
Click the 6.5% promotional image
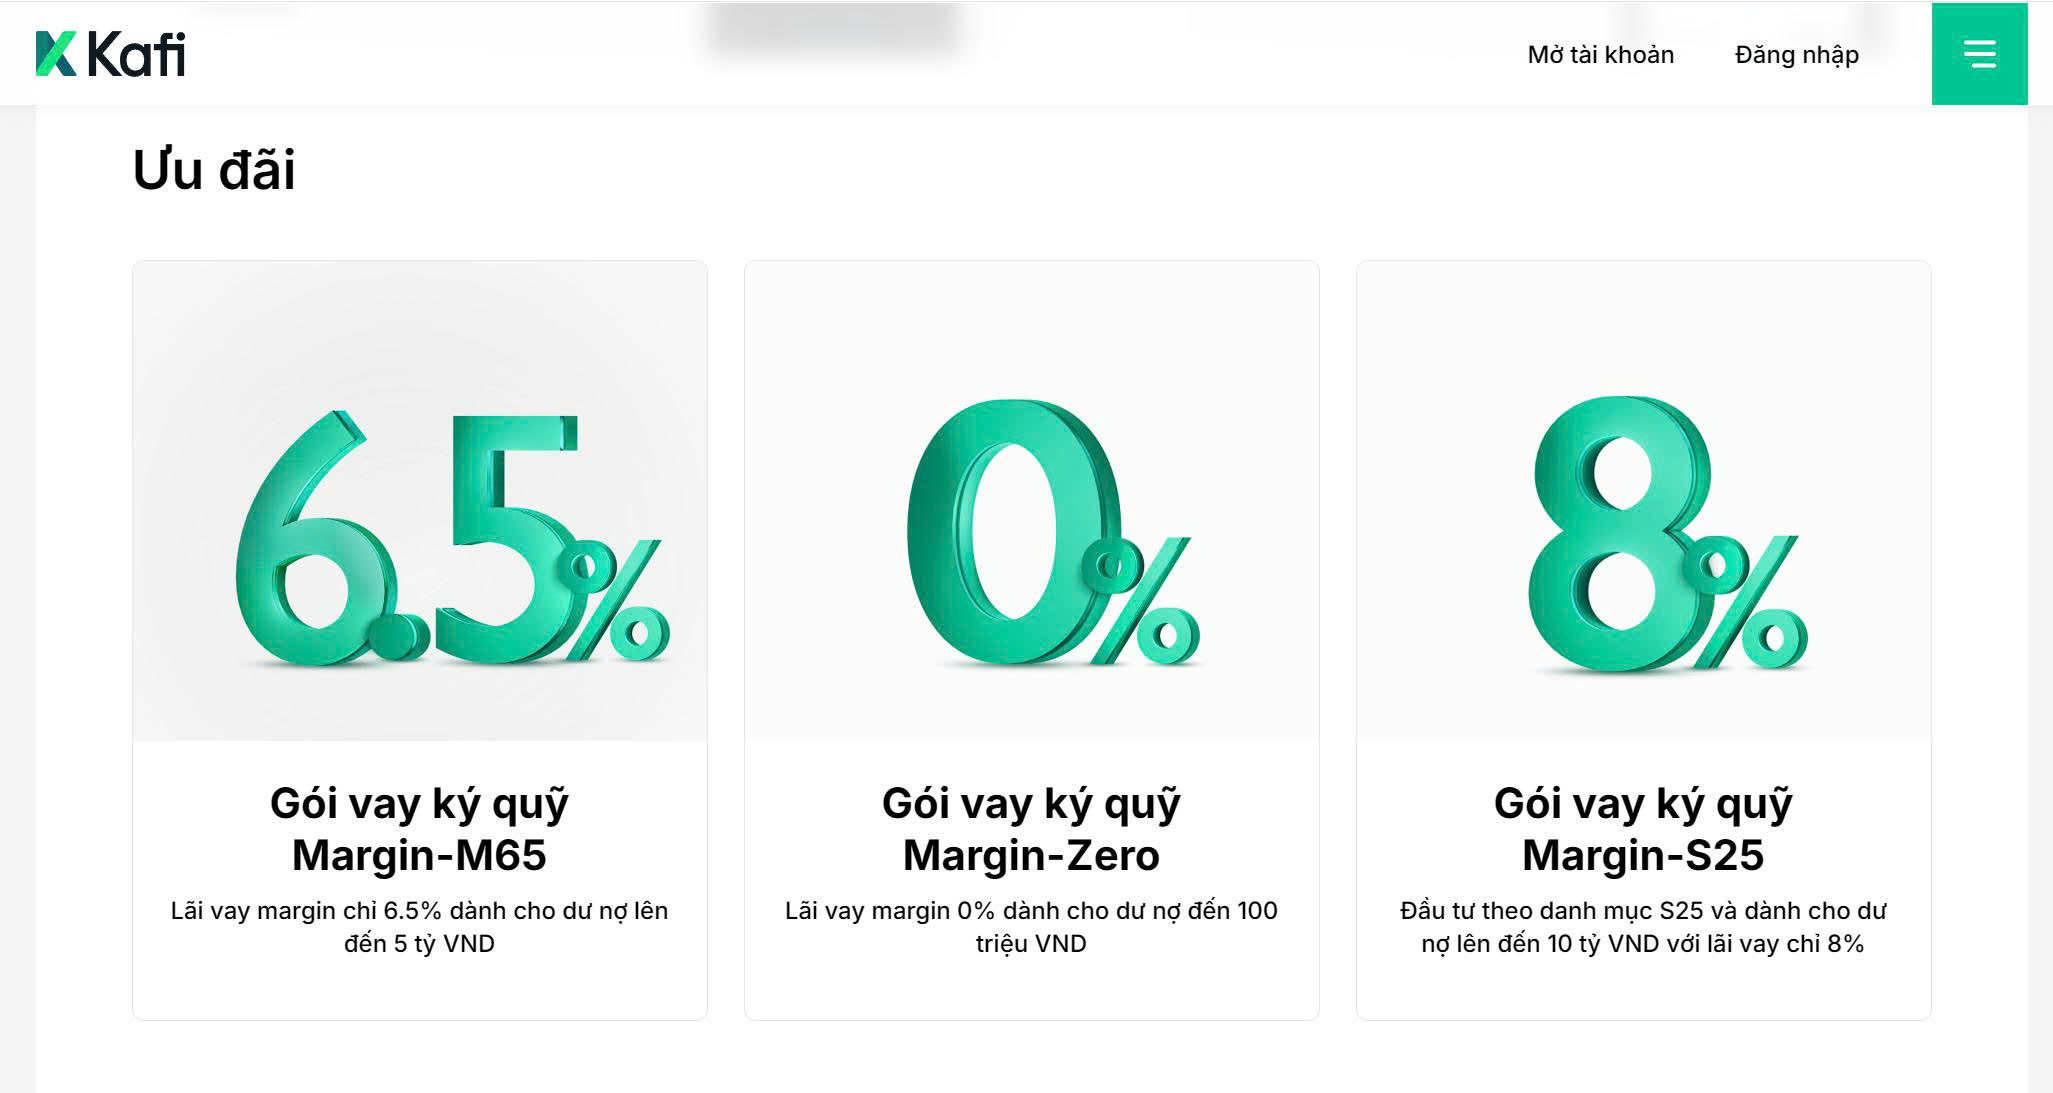(x=420, y=500)
